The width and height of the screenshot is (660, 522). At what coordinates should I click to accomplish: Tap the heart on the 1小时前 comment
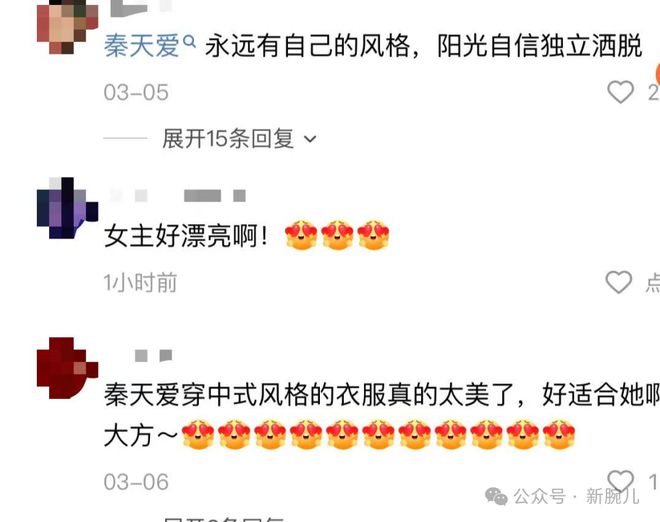[x=619, y=282]
